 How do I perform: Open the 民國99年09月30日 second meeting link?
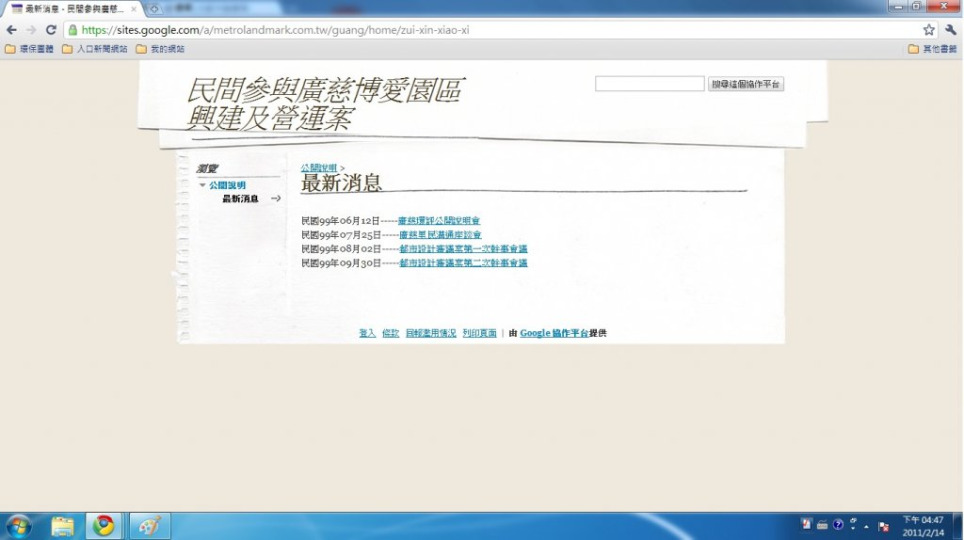click(x=463, y=263)
